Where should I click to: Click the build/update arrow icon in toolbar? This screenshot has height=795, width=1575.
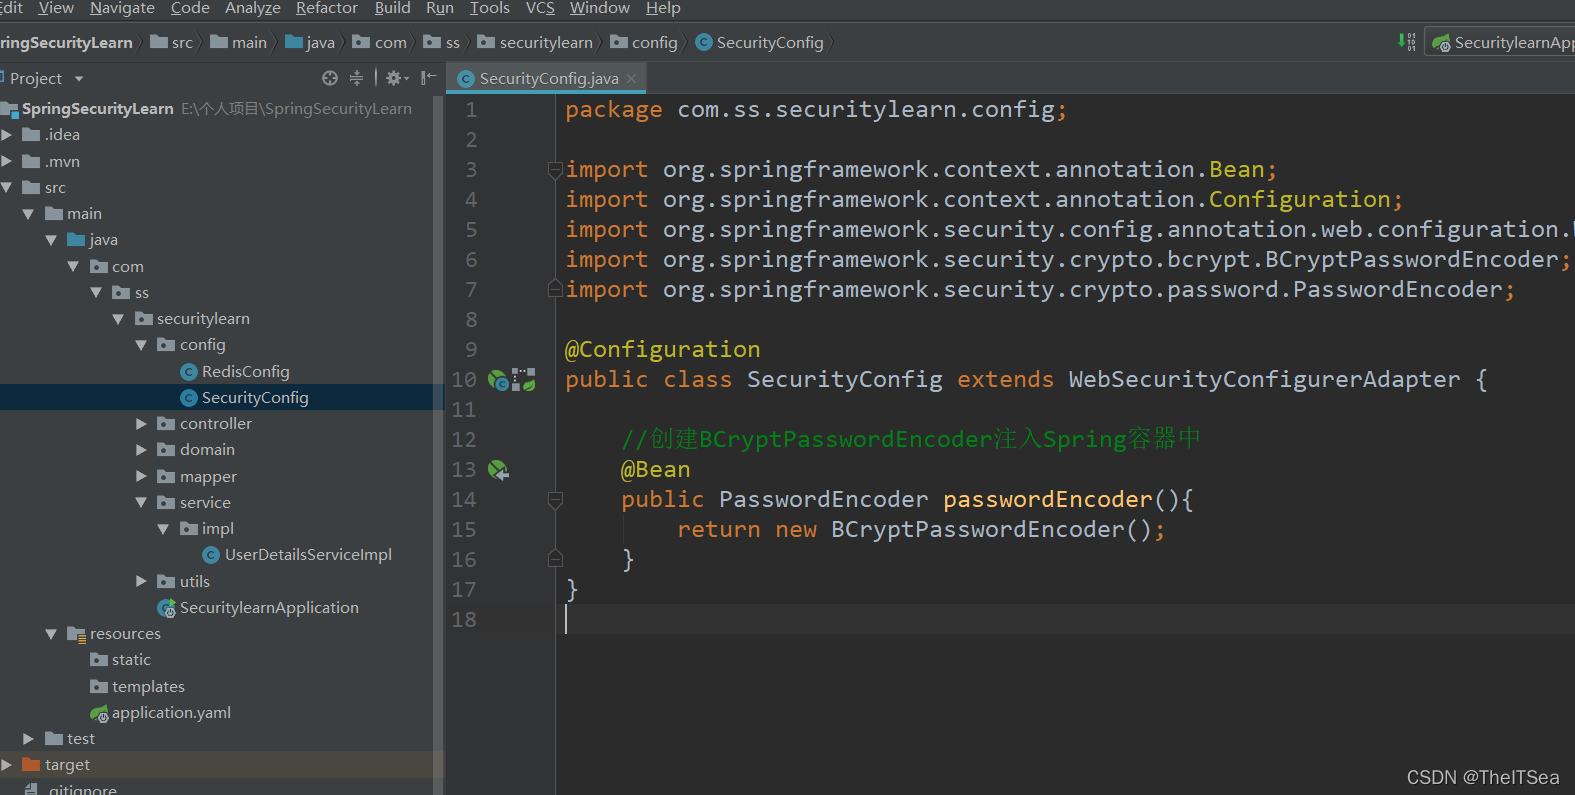coord(1406,42)
